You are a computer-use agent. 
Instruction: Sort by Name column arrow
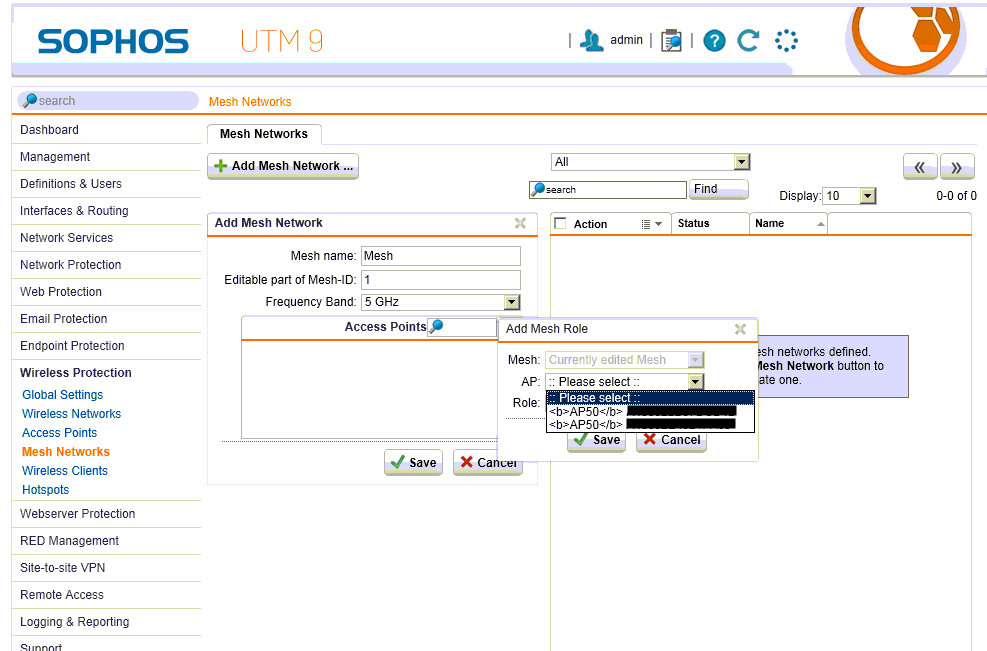[x=820, y=224]
